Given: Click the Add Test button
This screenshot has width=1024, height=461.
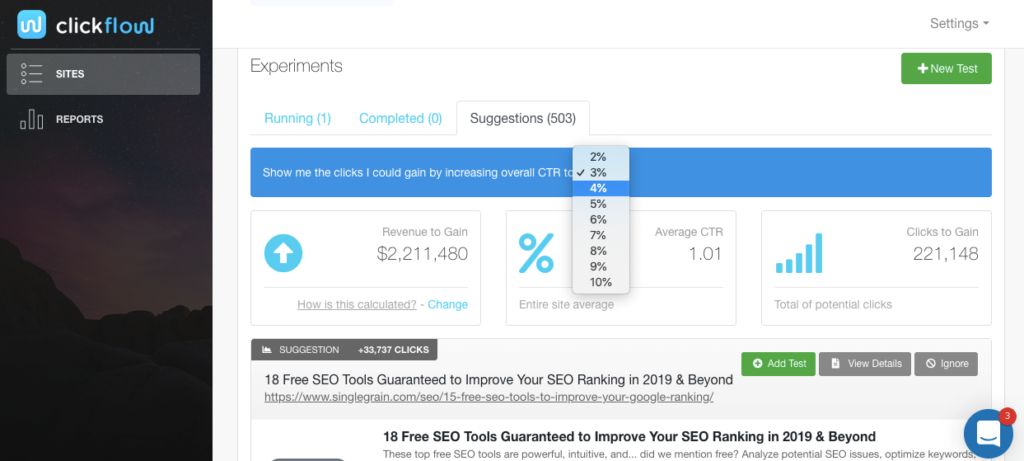Looking at the screenshot, I should pyautogui.click(x=778, y=363).
